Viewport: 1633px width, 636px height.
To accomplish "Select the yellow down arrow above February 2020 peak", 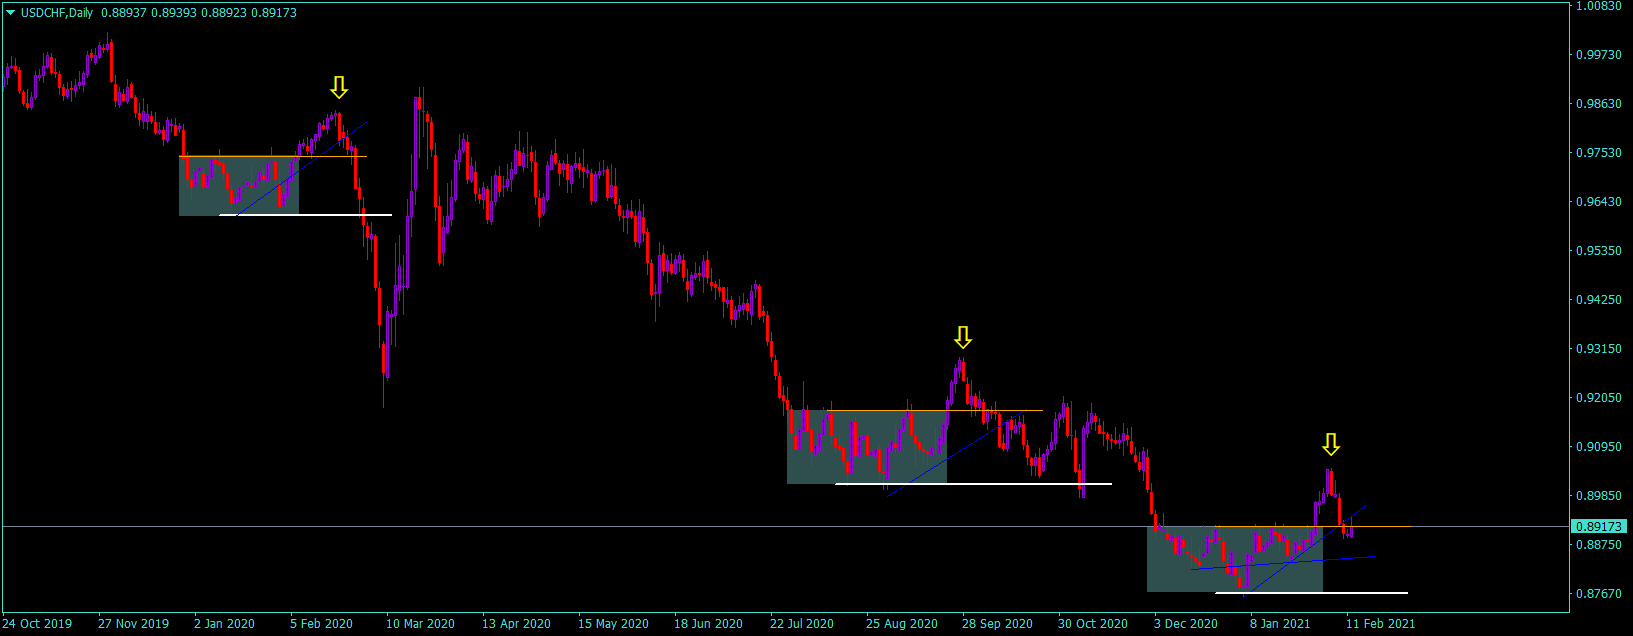I will (x=339, y=87).
